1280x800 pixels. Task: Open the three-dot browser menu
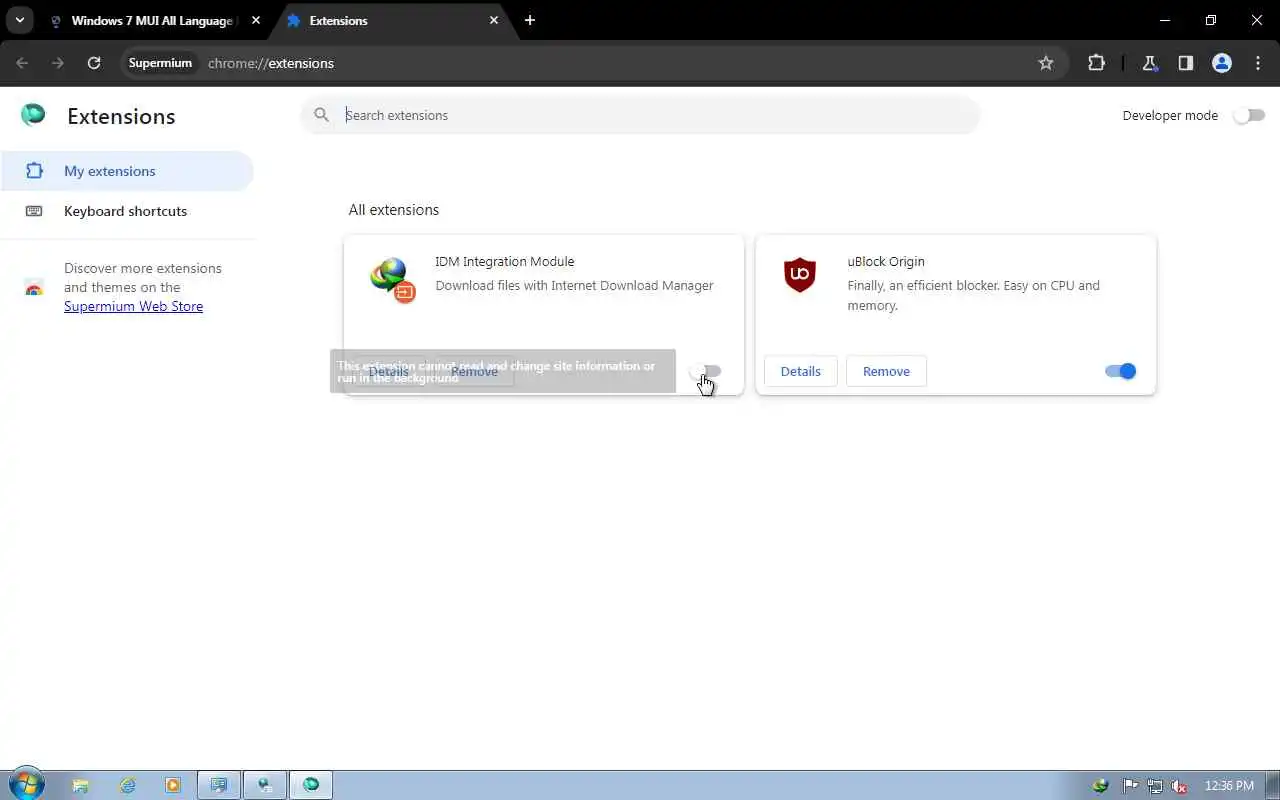[x=1258, y=63]
